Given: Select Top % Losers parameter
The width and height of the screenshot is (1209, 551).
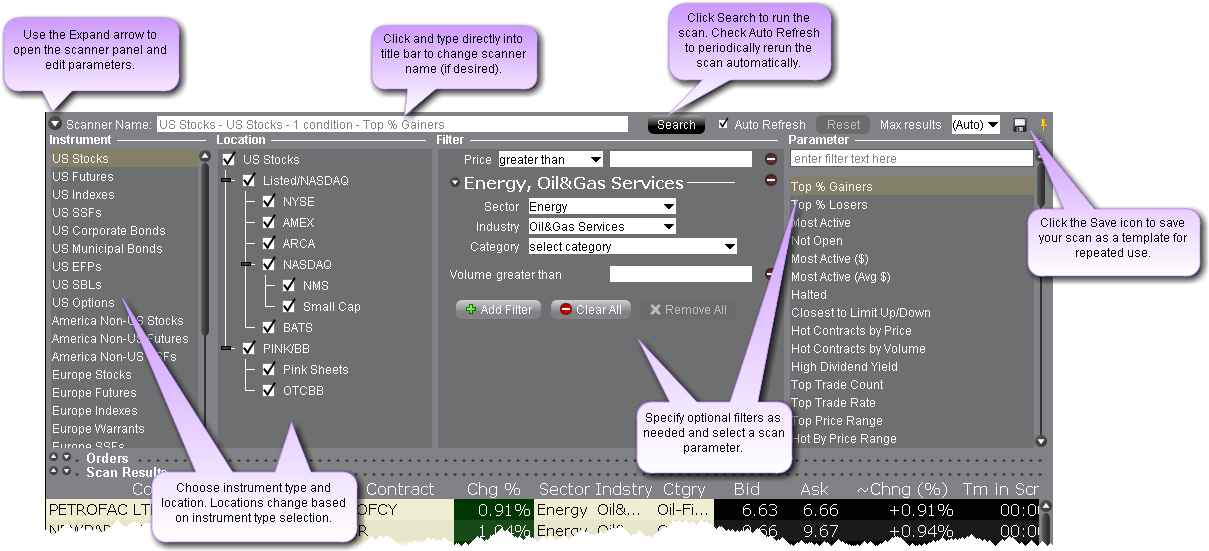Looking at the screenshot, I should coord(829,205).
